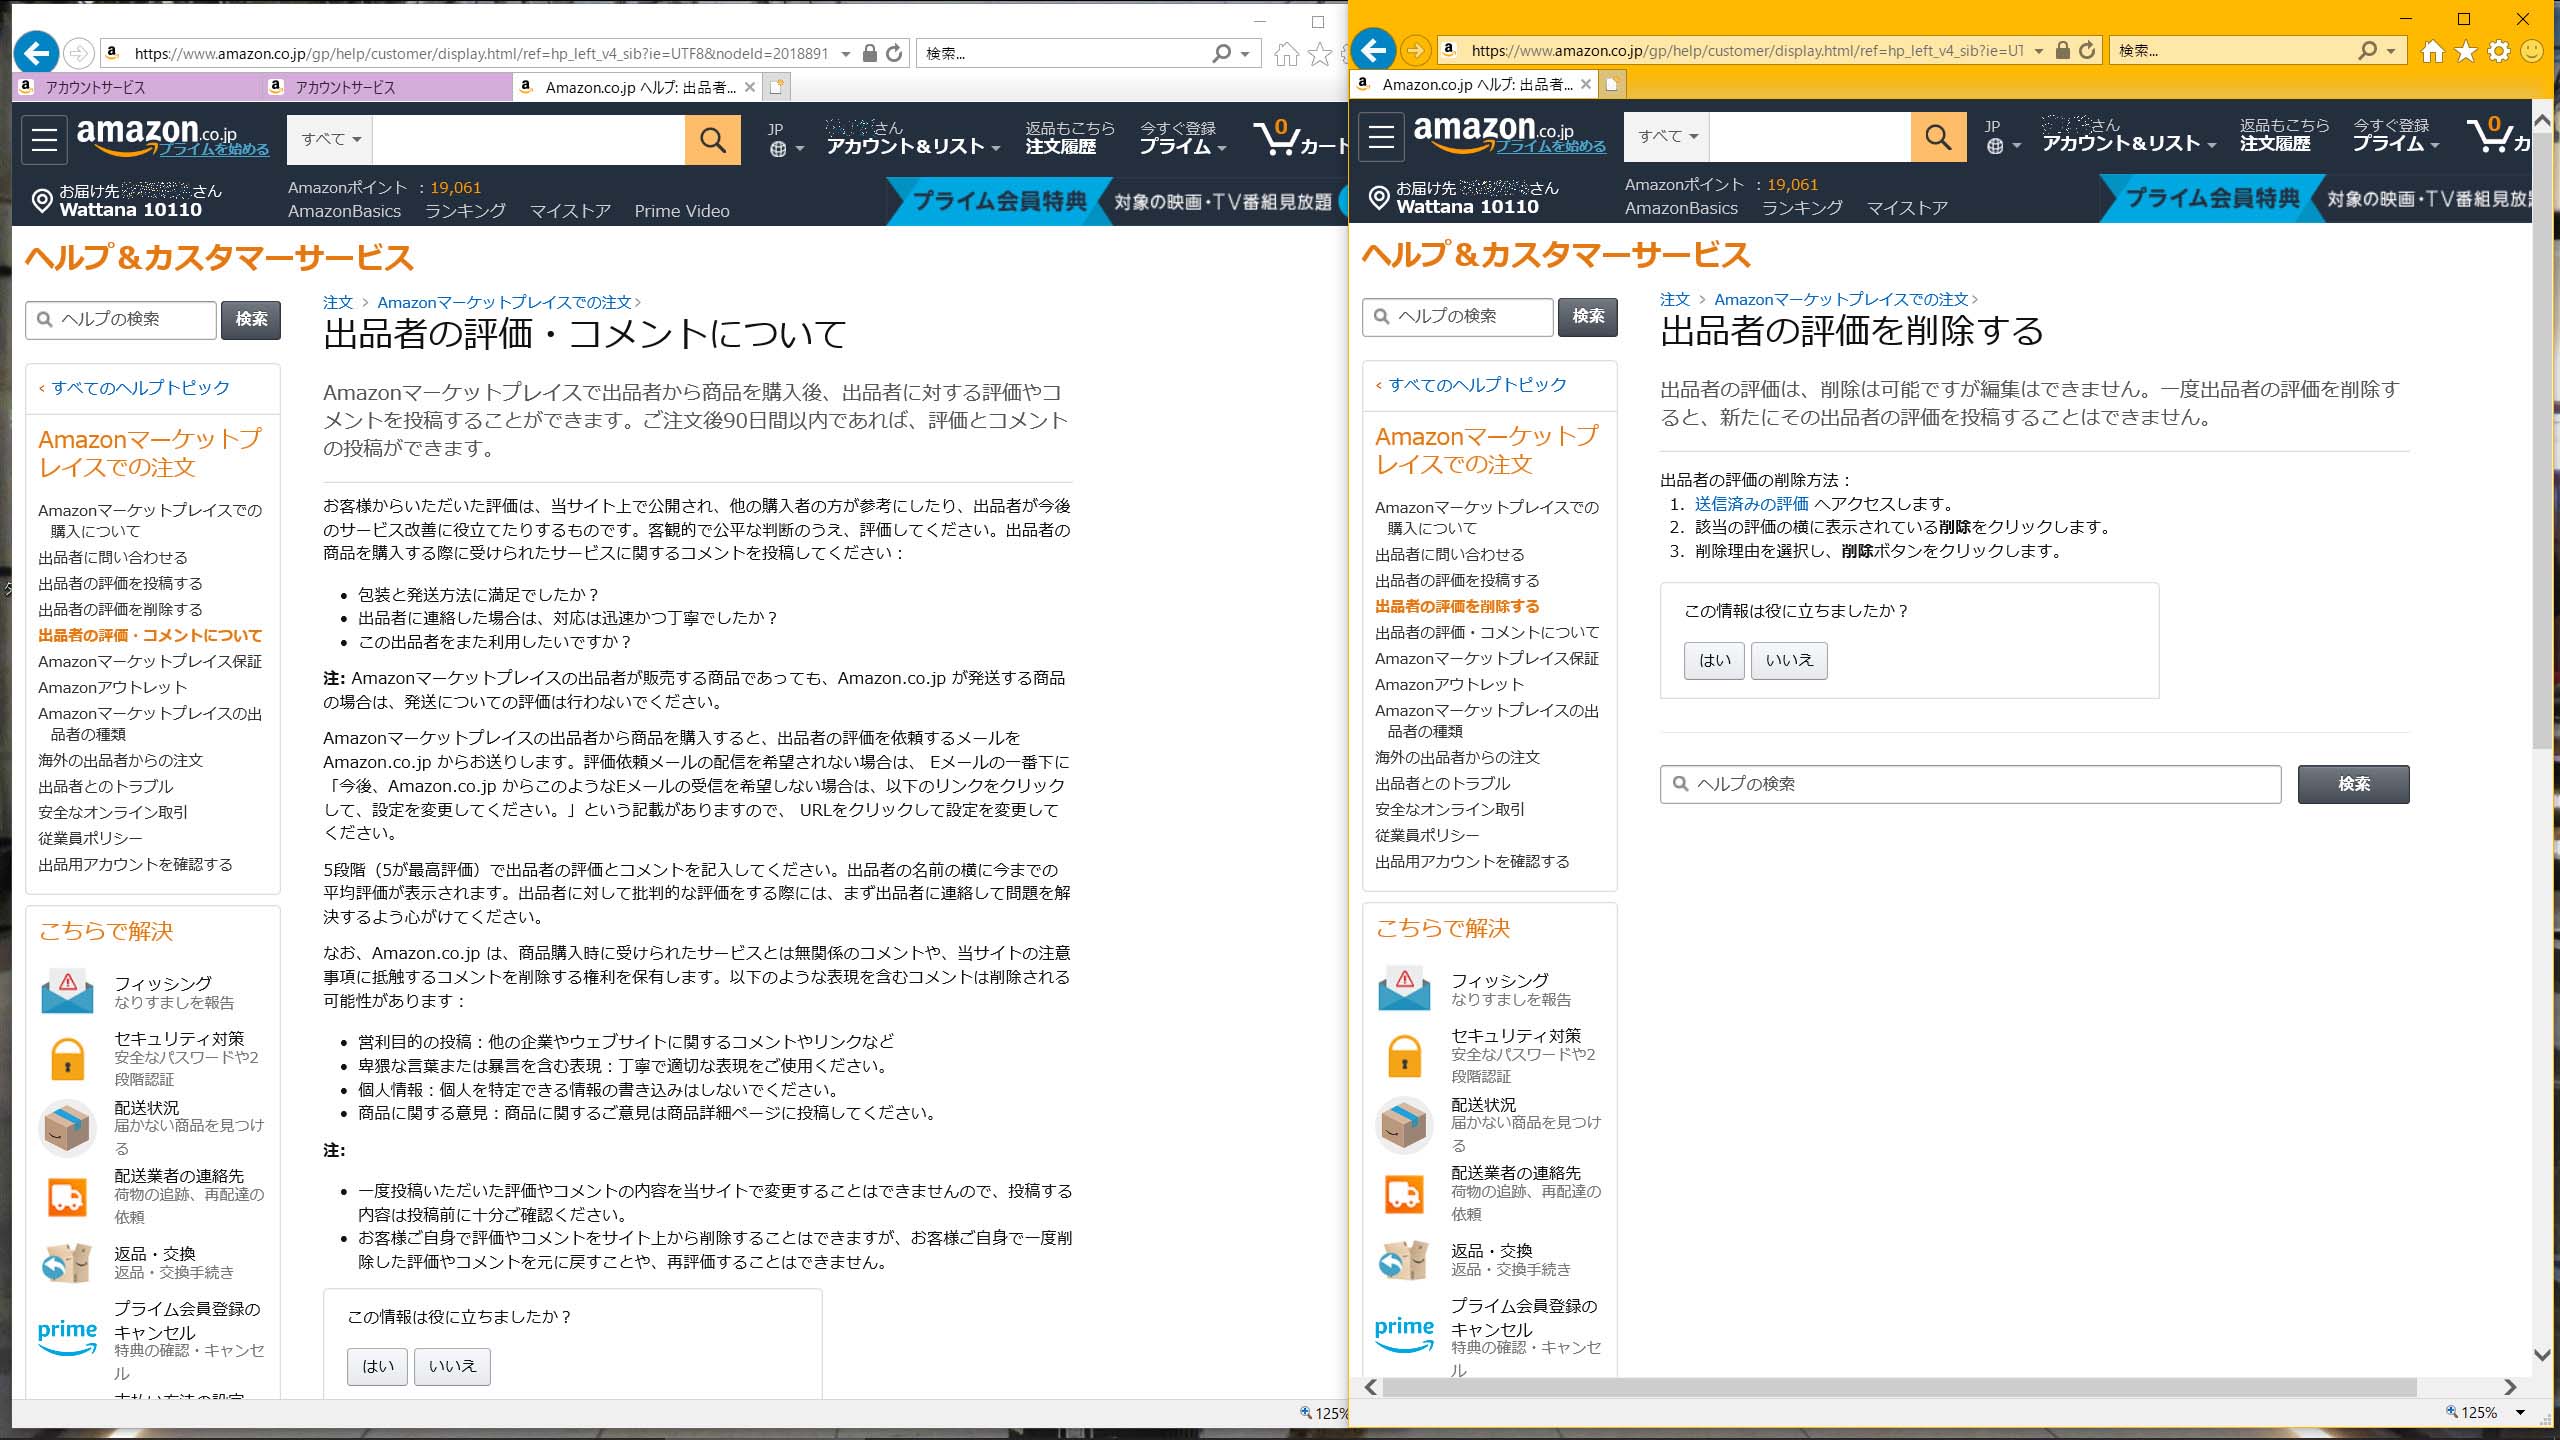Click the refresh icon in left window address bar
This screenshot has height=1440, width=2560.
coord(895,53)
